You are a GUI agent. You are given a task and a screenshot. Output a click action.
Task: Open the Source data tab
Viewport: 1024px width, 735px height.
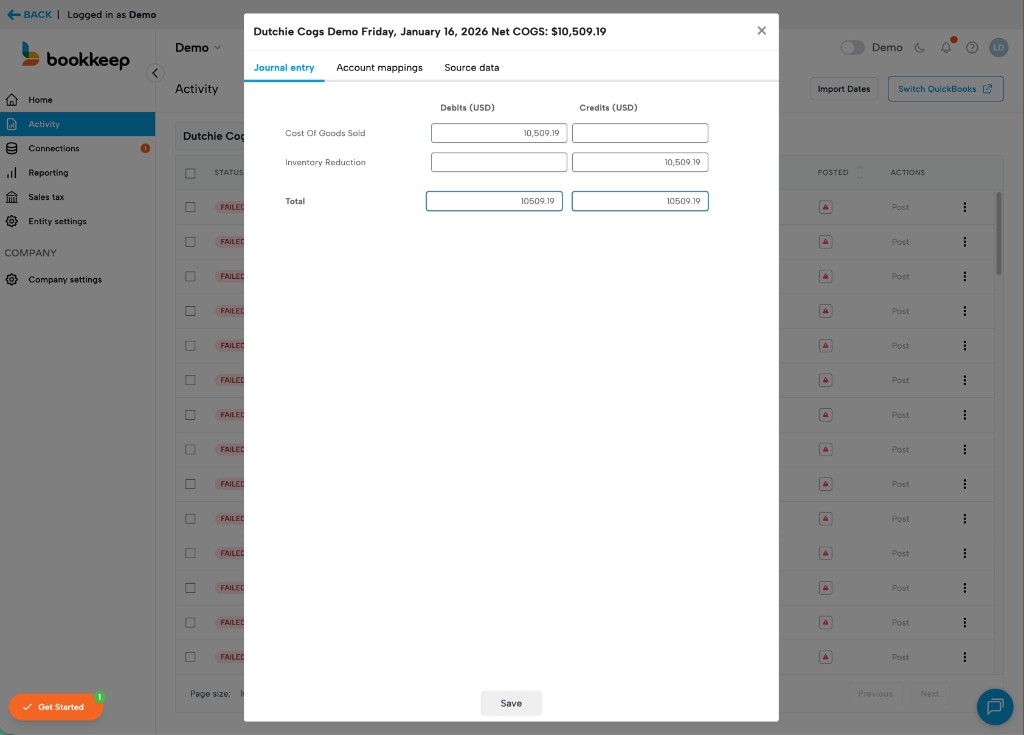tap(471, 68)
